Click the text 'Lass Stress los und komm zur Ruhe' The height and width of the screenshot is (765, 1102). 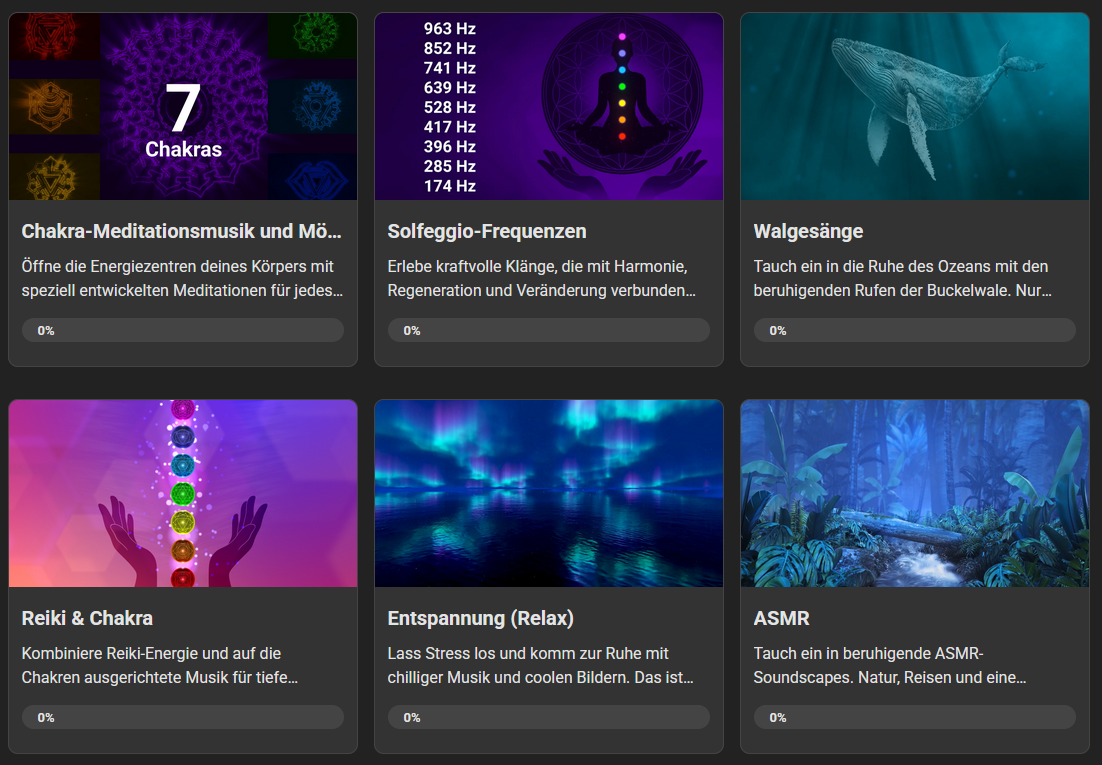540,665
